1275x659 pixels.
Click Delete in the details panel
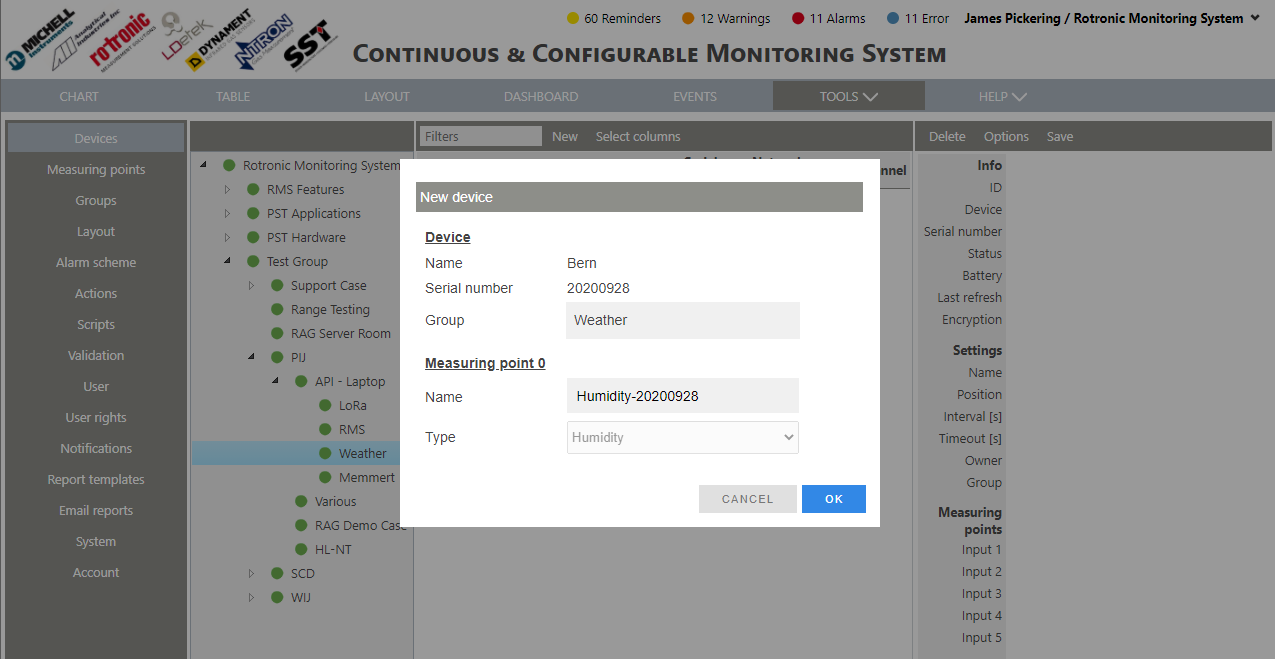pos(947,136)
